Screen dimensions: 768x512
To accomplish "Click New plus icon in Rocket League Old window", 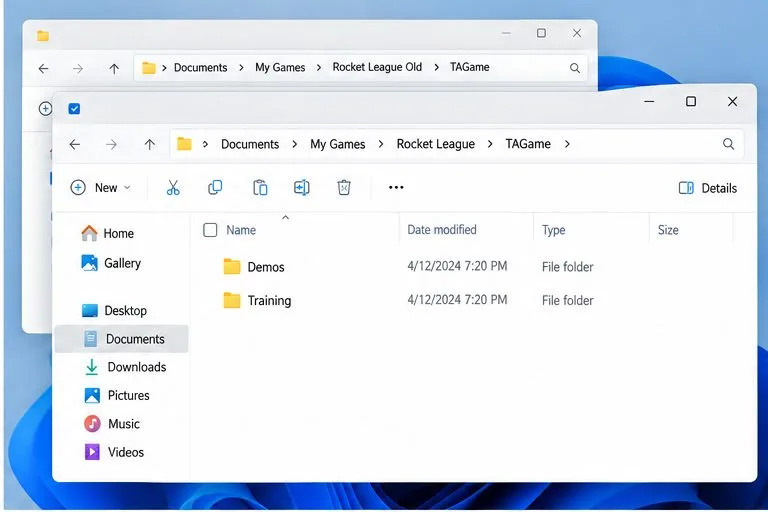I will pyautogui.click(x=45, y=108).
